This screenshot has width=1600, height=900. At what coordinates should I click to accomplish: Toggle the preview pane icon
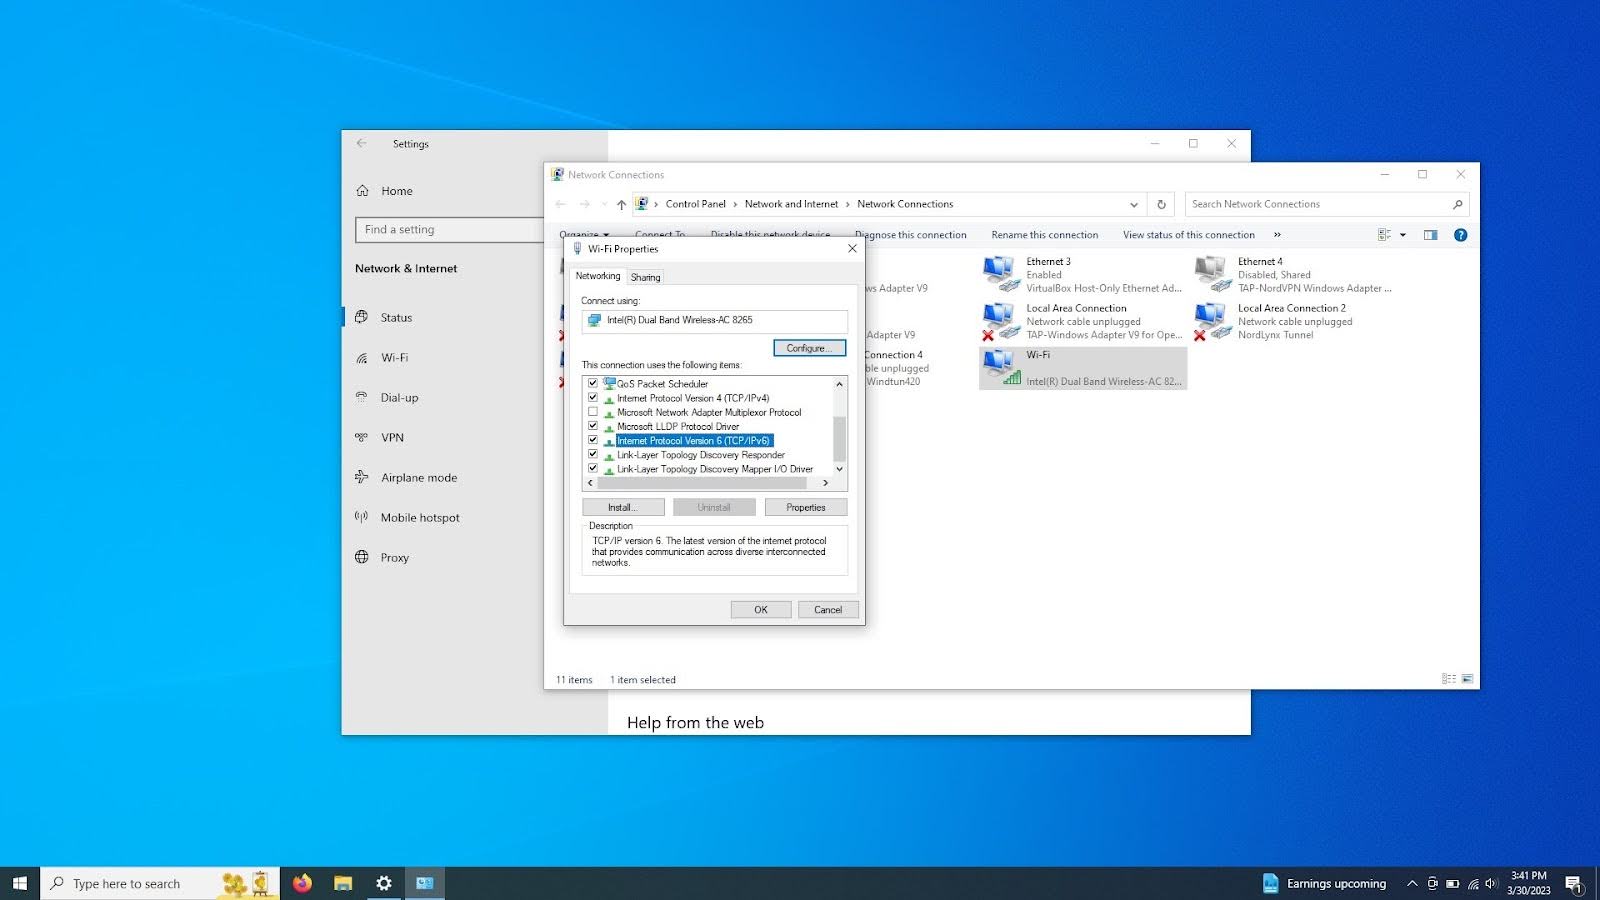pos(1431,235)
